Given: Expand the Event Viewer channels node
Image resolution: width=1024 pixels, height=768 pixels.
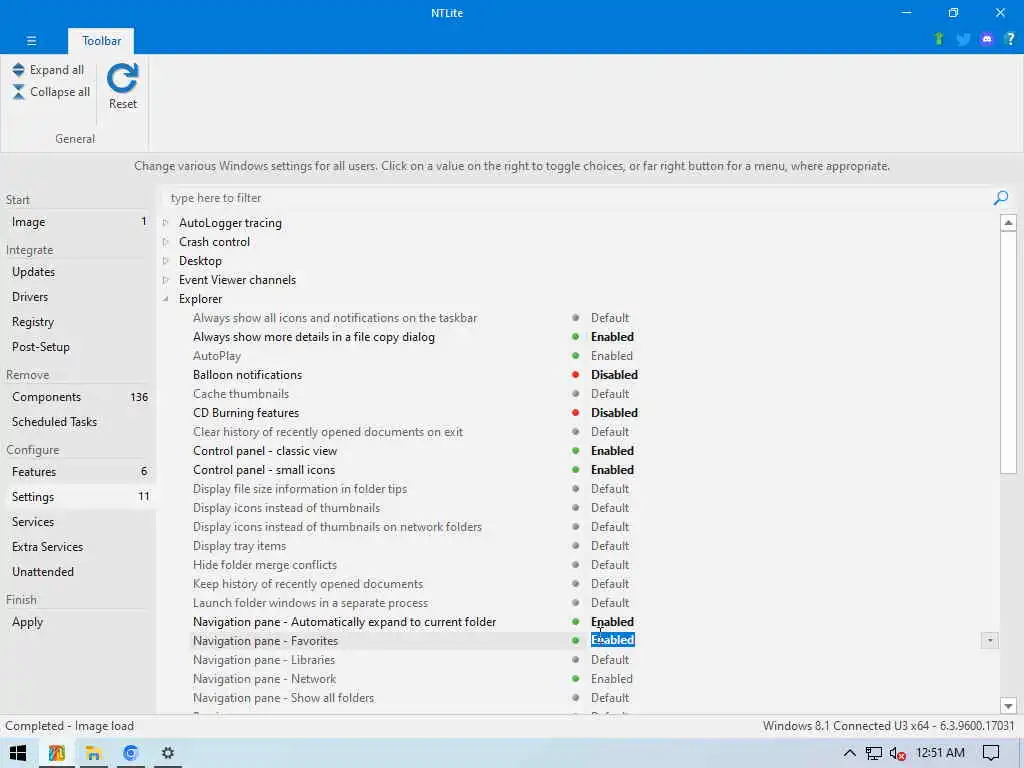Looking at the screenshot, I should 166,280.
